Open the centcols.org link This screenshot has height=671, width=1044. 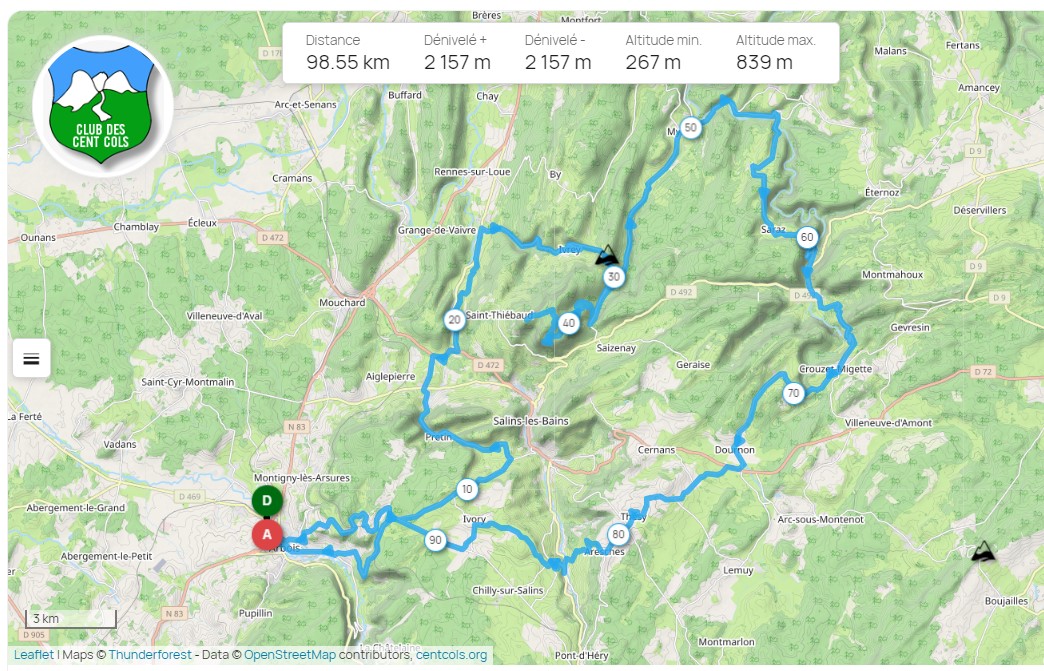point(451,654)
